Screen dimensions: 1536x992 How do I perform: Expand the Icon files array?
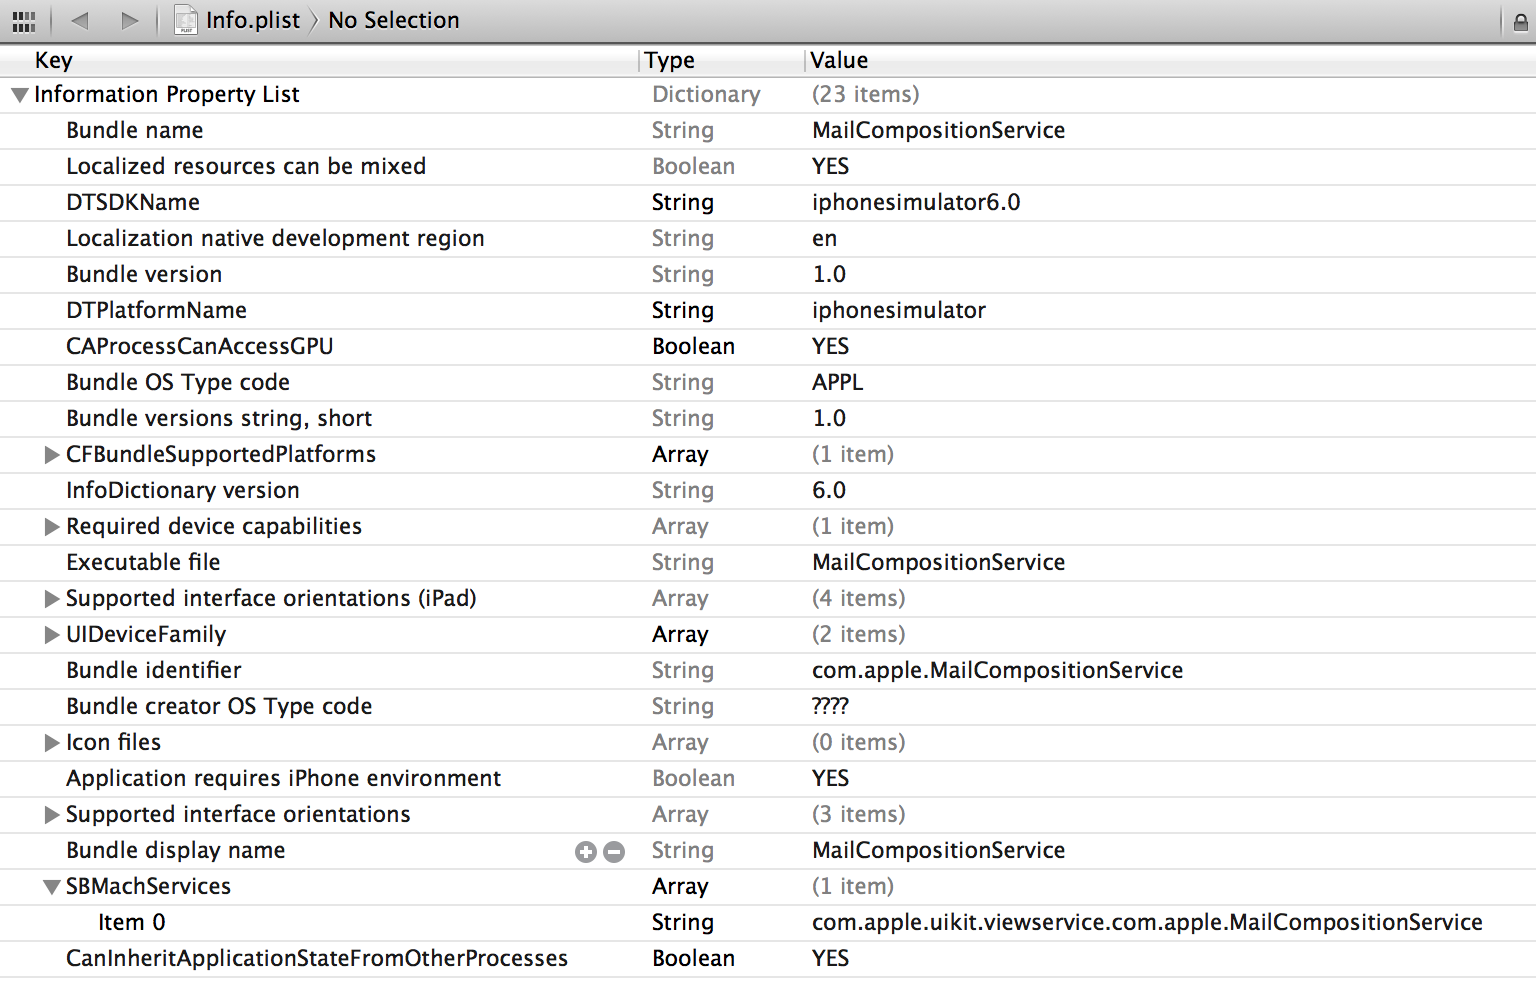[52, 743]
